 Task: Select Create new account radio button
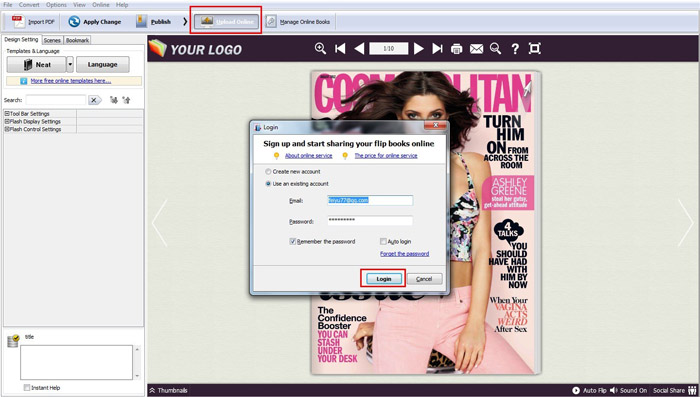pyautogui.click(x=268, y=171)
